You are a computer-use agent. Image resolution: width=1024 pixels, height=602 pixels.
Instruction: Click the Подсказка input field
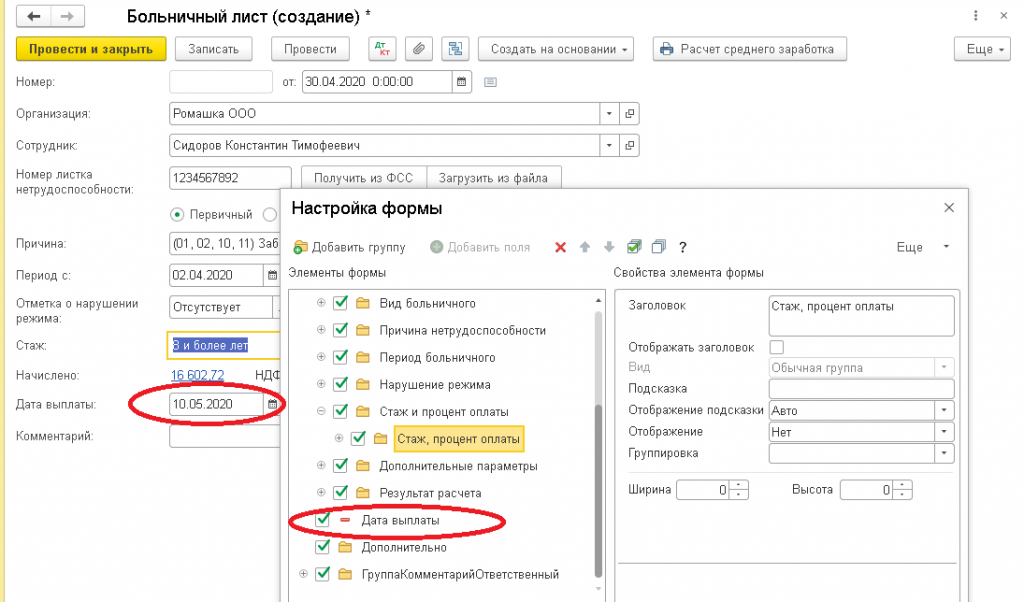[861, 388]
